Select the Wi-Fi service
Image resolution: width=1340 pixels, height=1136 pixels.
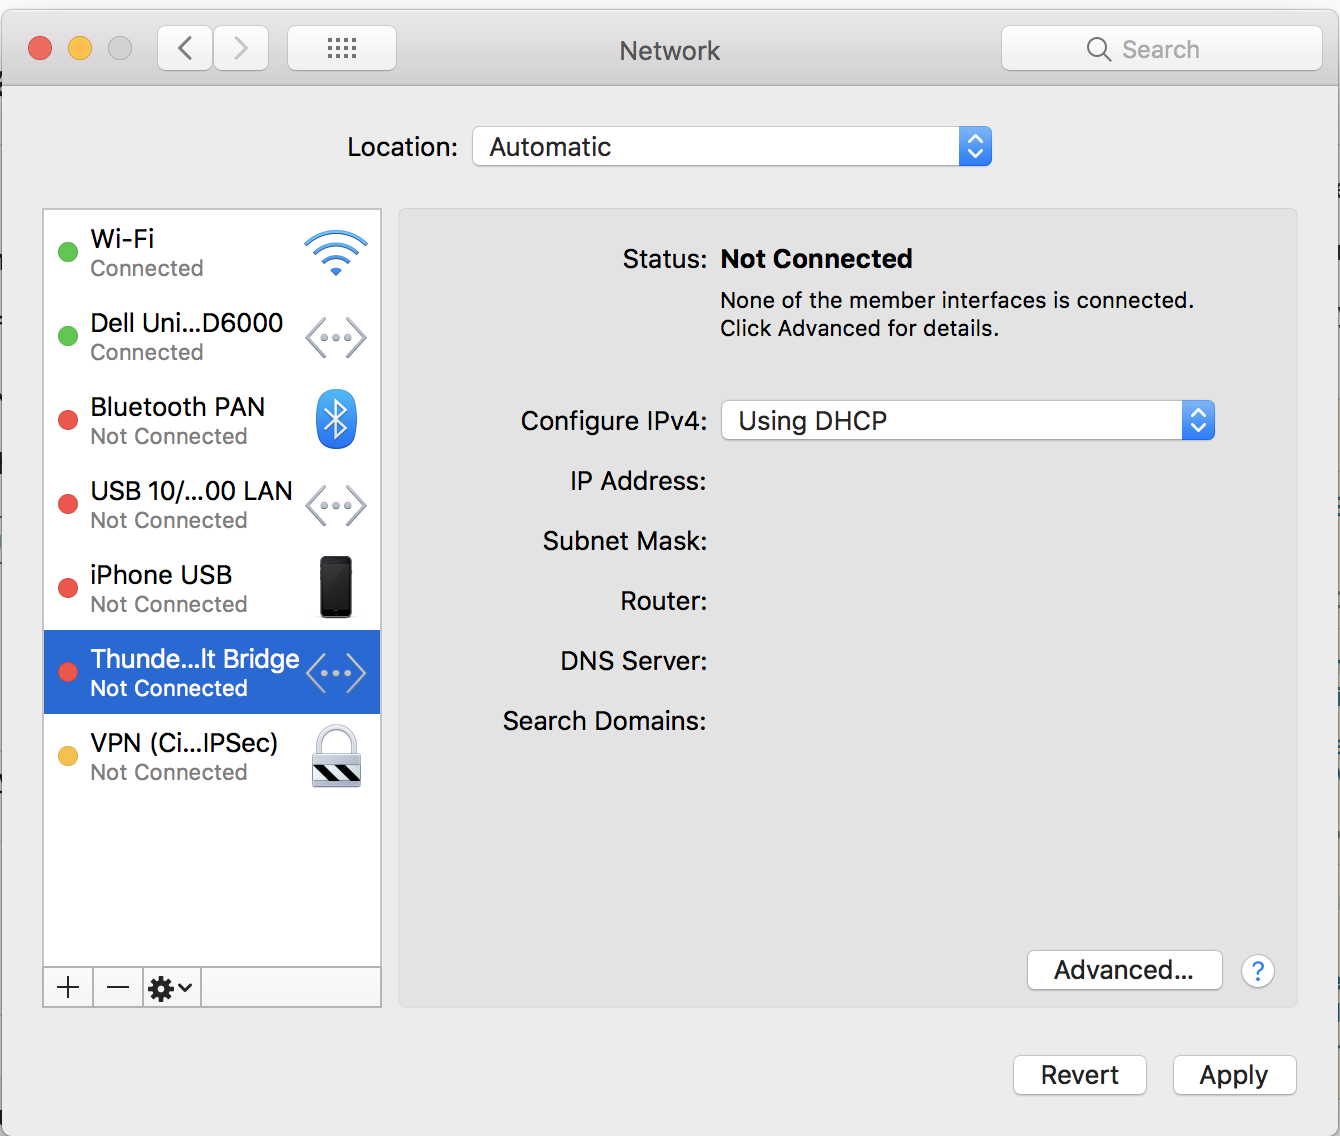tap(212, 252)
